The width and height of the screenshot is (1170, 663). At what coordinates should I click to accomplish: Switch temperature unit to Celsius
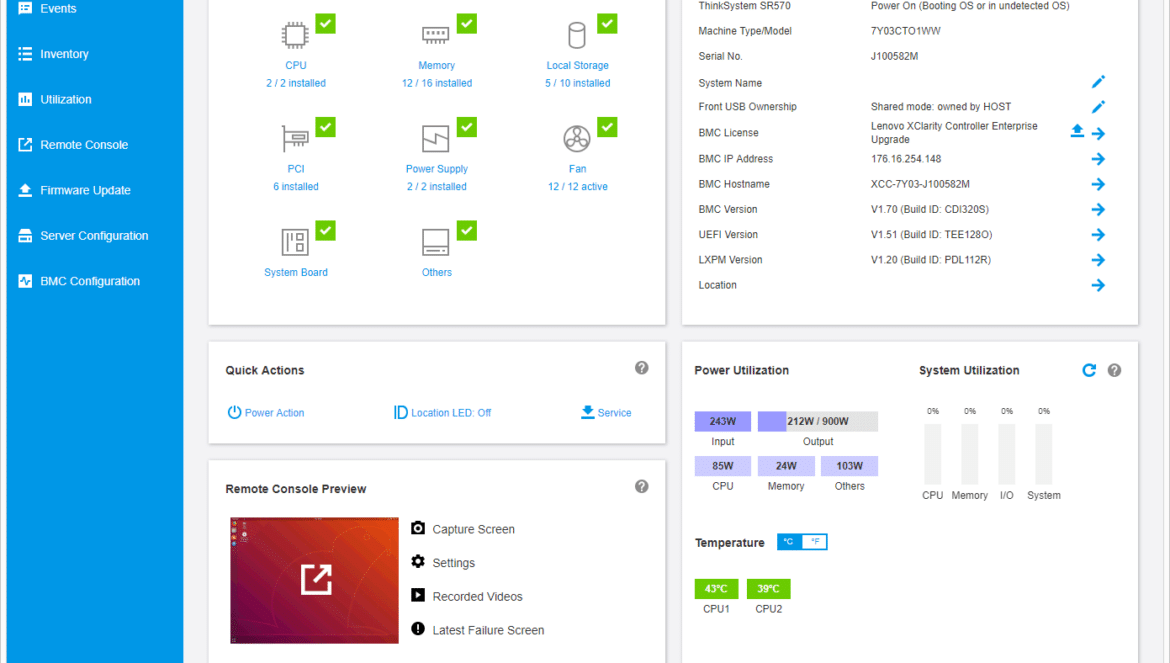789,541
